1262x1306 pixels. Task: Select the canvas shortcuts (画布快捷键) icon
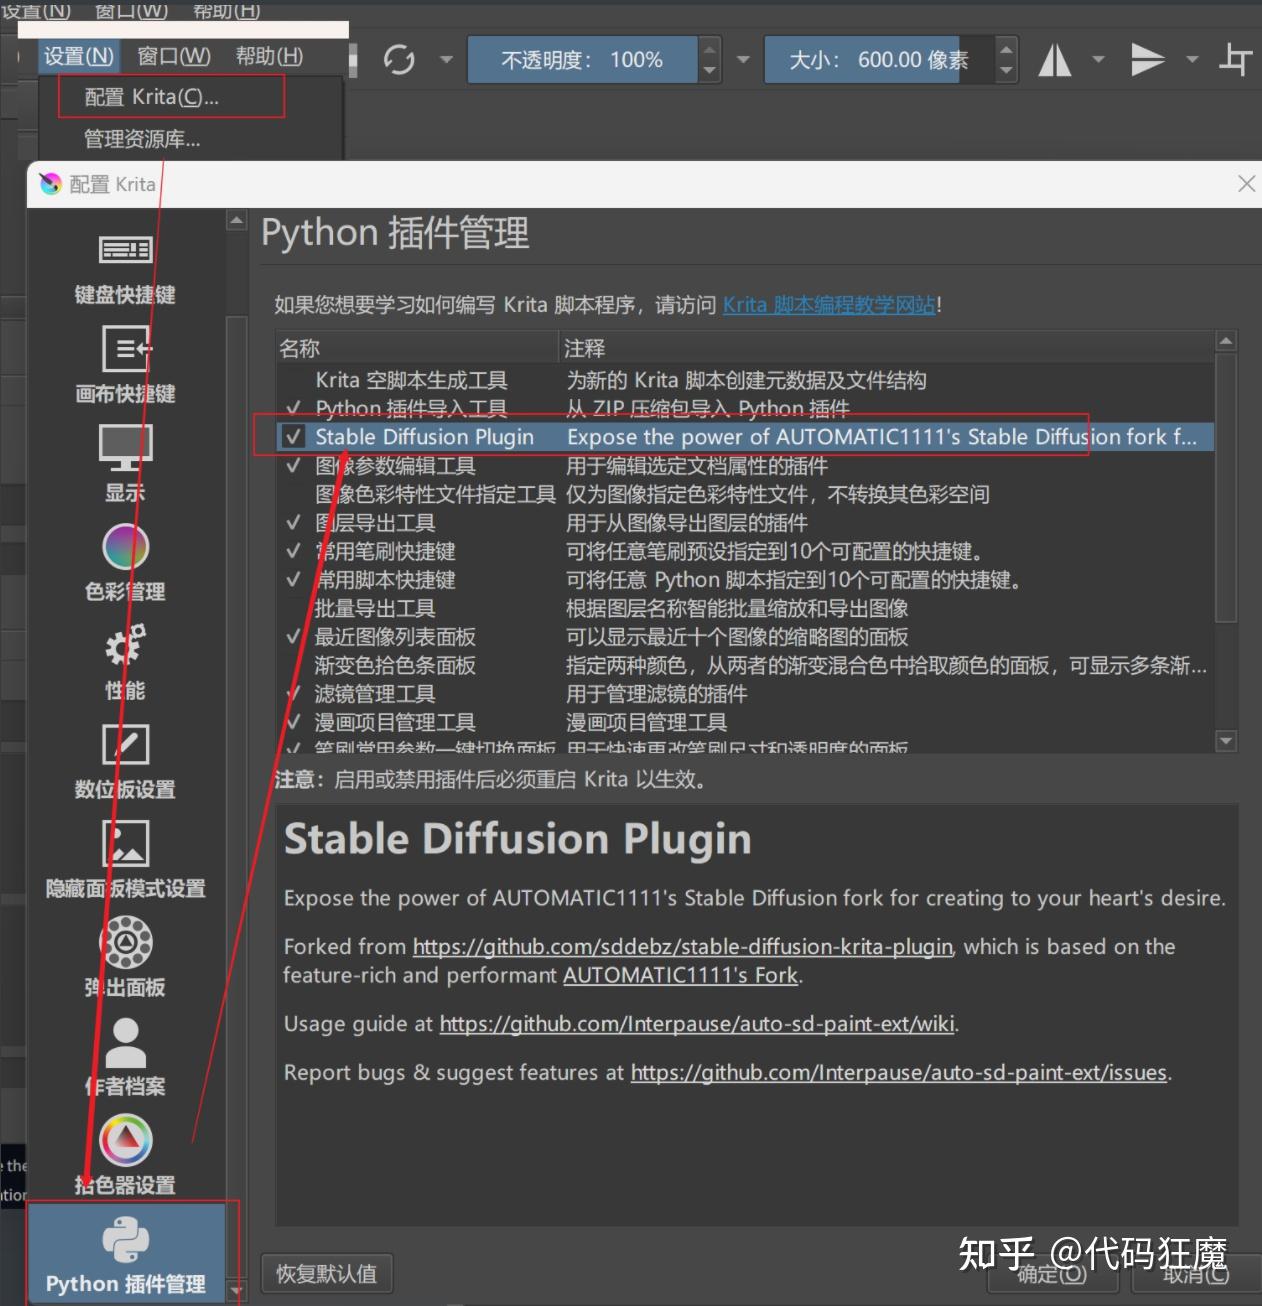point(126,349)
